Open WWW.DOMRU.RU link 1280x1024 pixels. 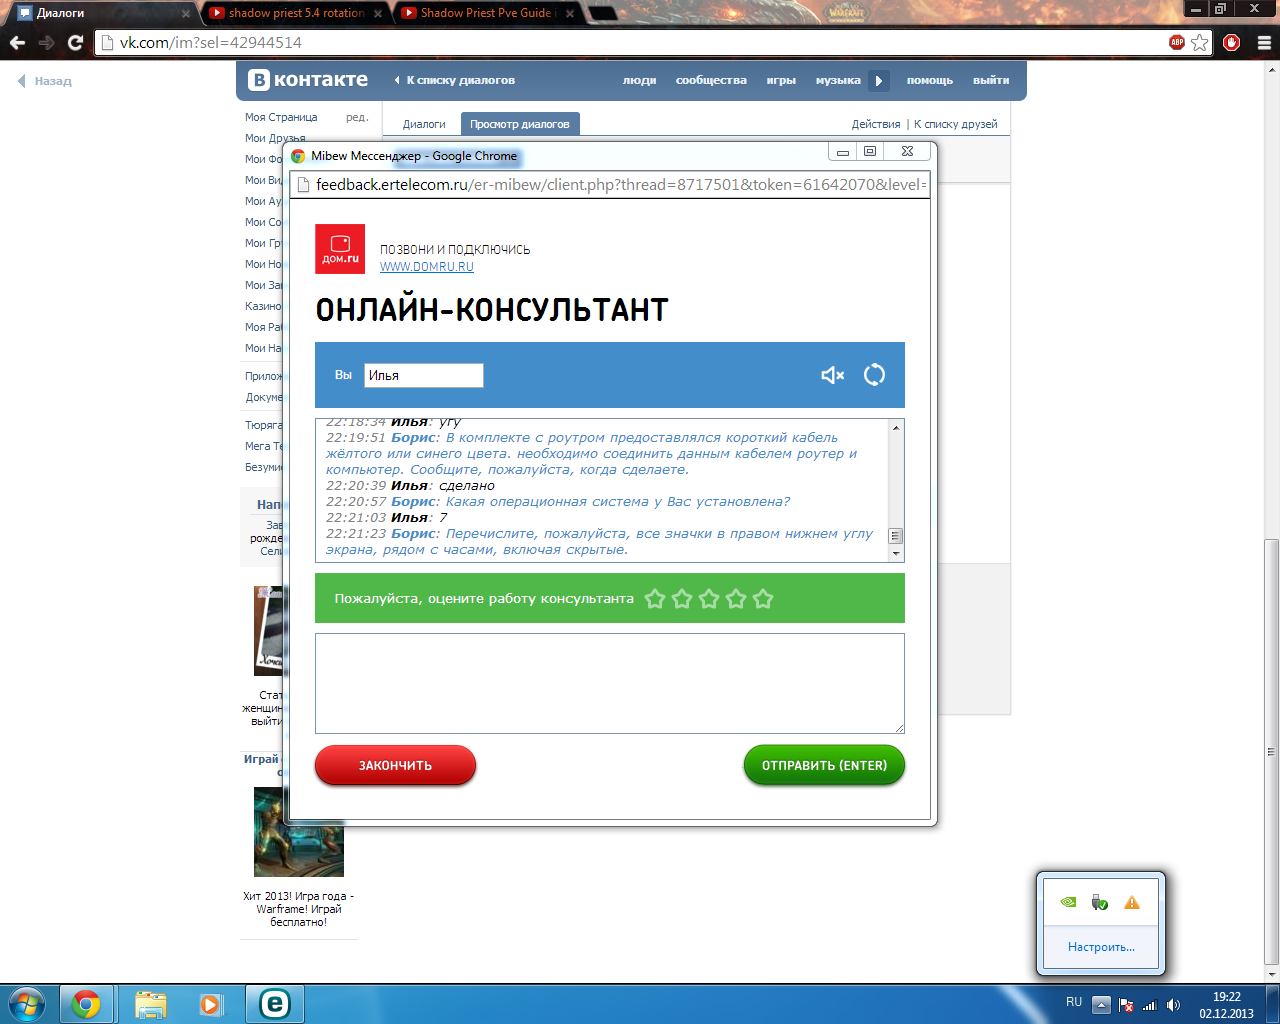pos(427,267)
